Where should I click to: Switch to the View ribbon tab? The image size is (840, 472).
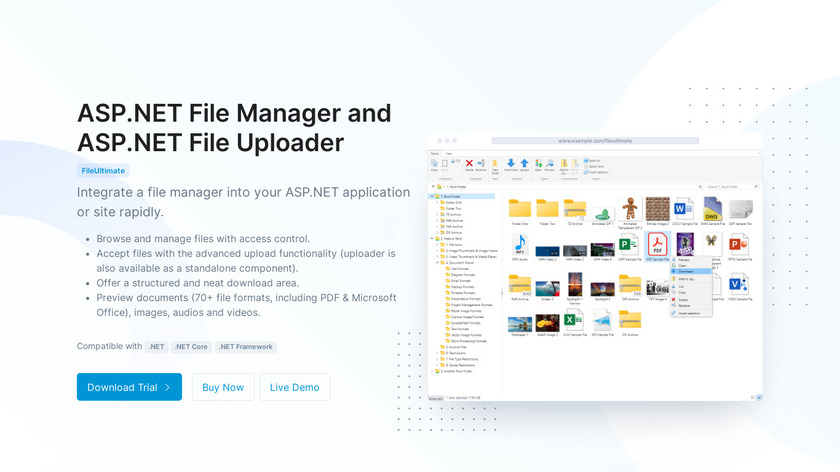point(449,154)
